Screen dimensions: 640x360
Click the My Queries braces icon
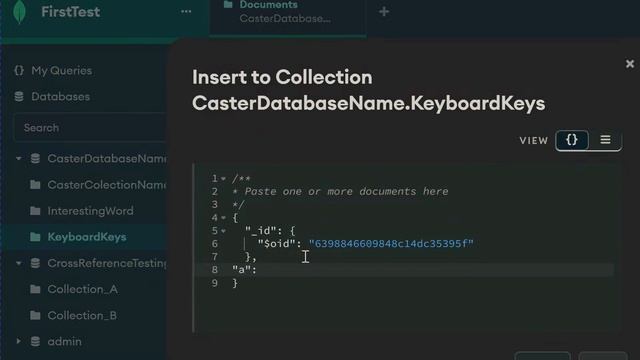click(19, 71)
